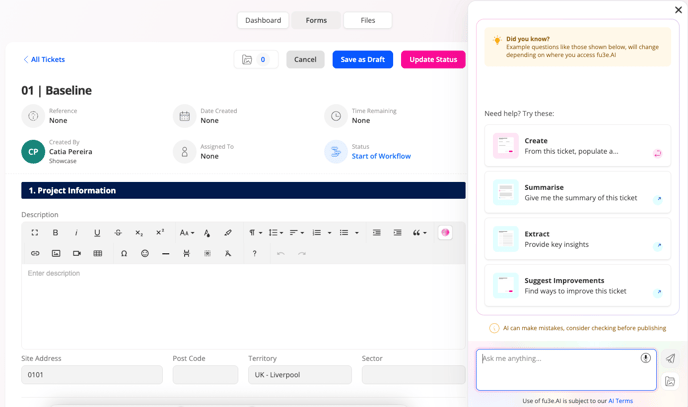Click the Ask me anything input field
The image size is (688, 407).
click(x=556, y=359)
